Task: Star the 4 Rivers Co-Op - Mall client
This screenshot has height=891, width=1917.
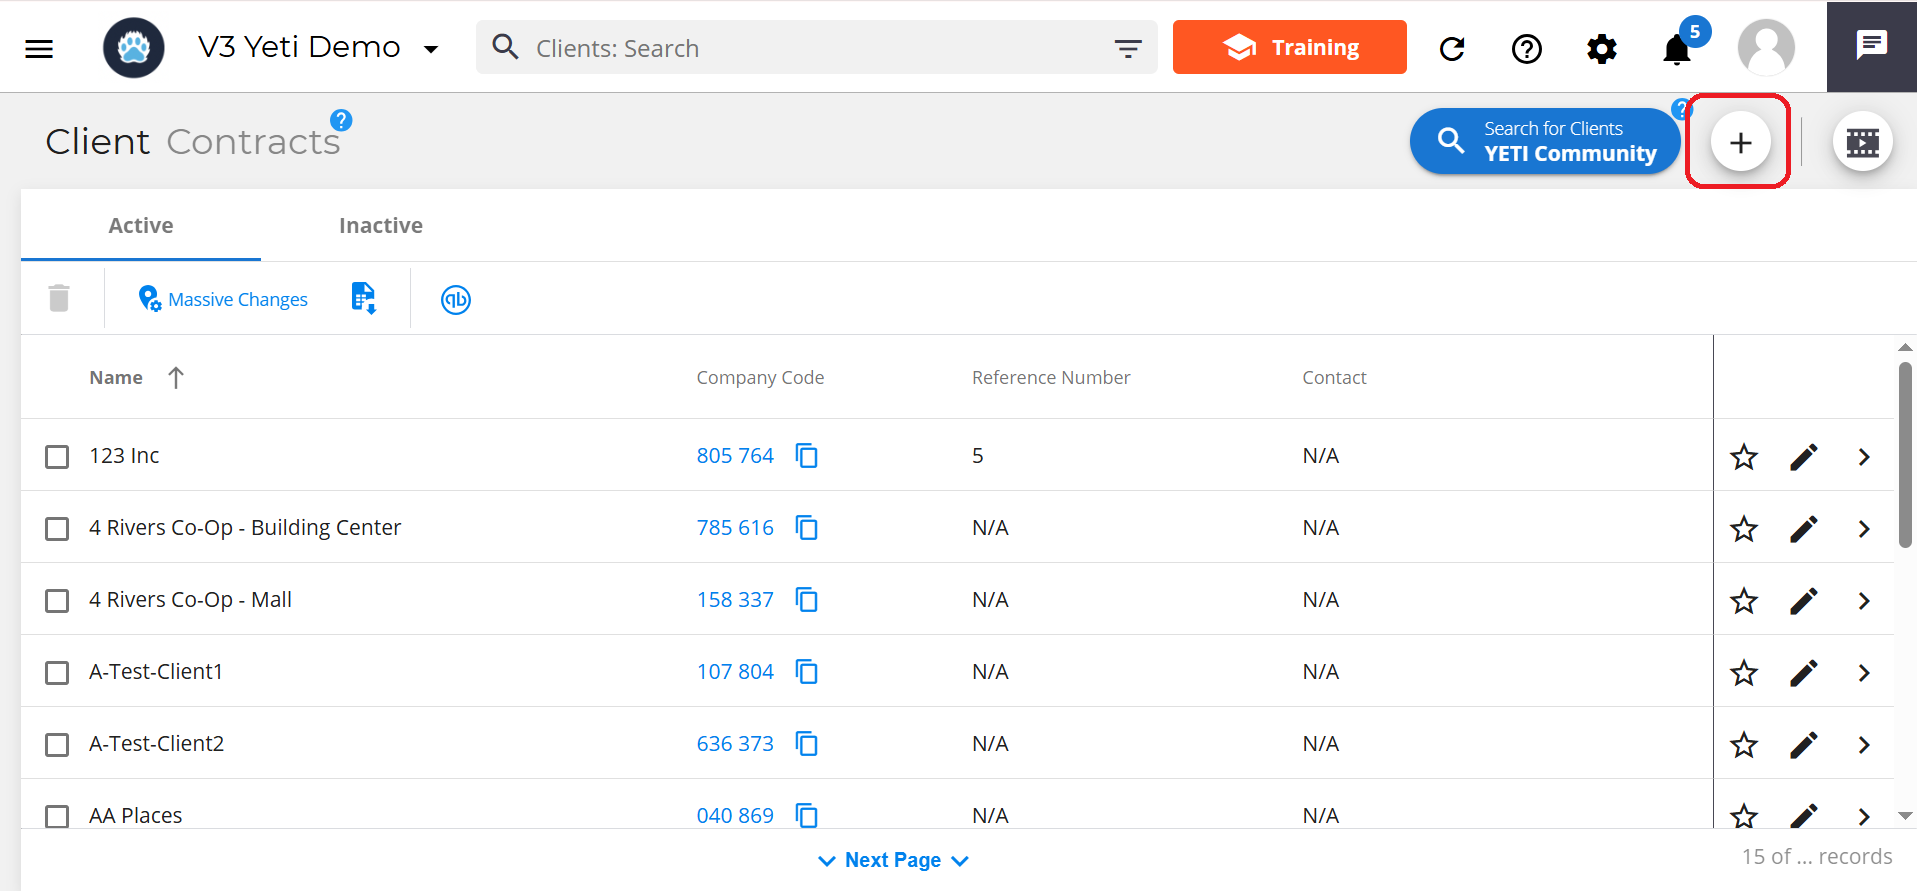Action: coord(1744,601)
